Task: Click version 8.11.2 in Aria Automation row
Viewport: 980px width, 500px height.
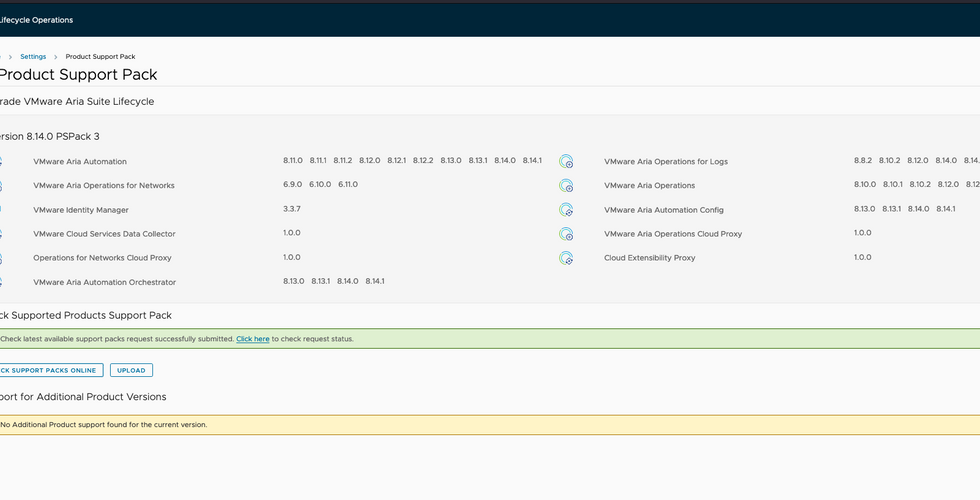Action: coord(342,161)
